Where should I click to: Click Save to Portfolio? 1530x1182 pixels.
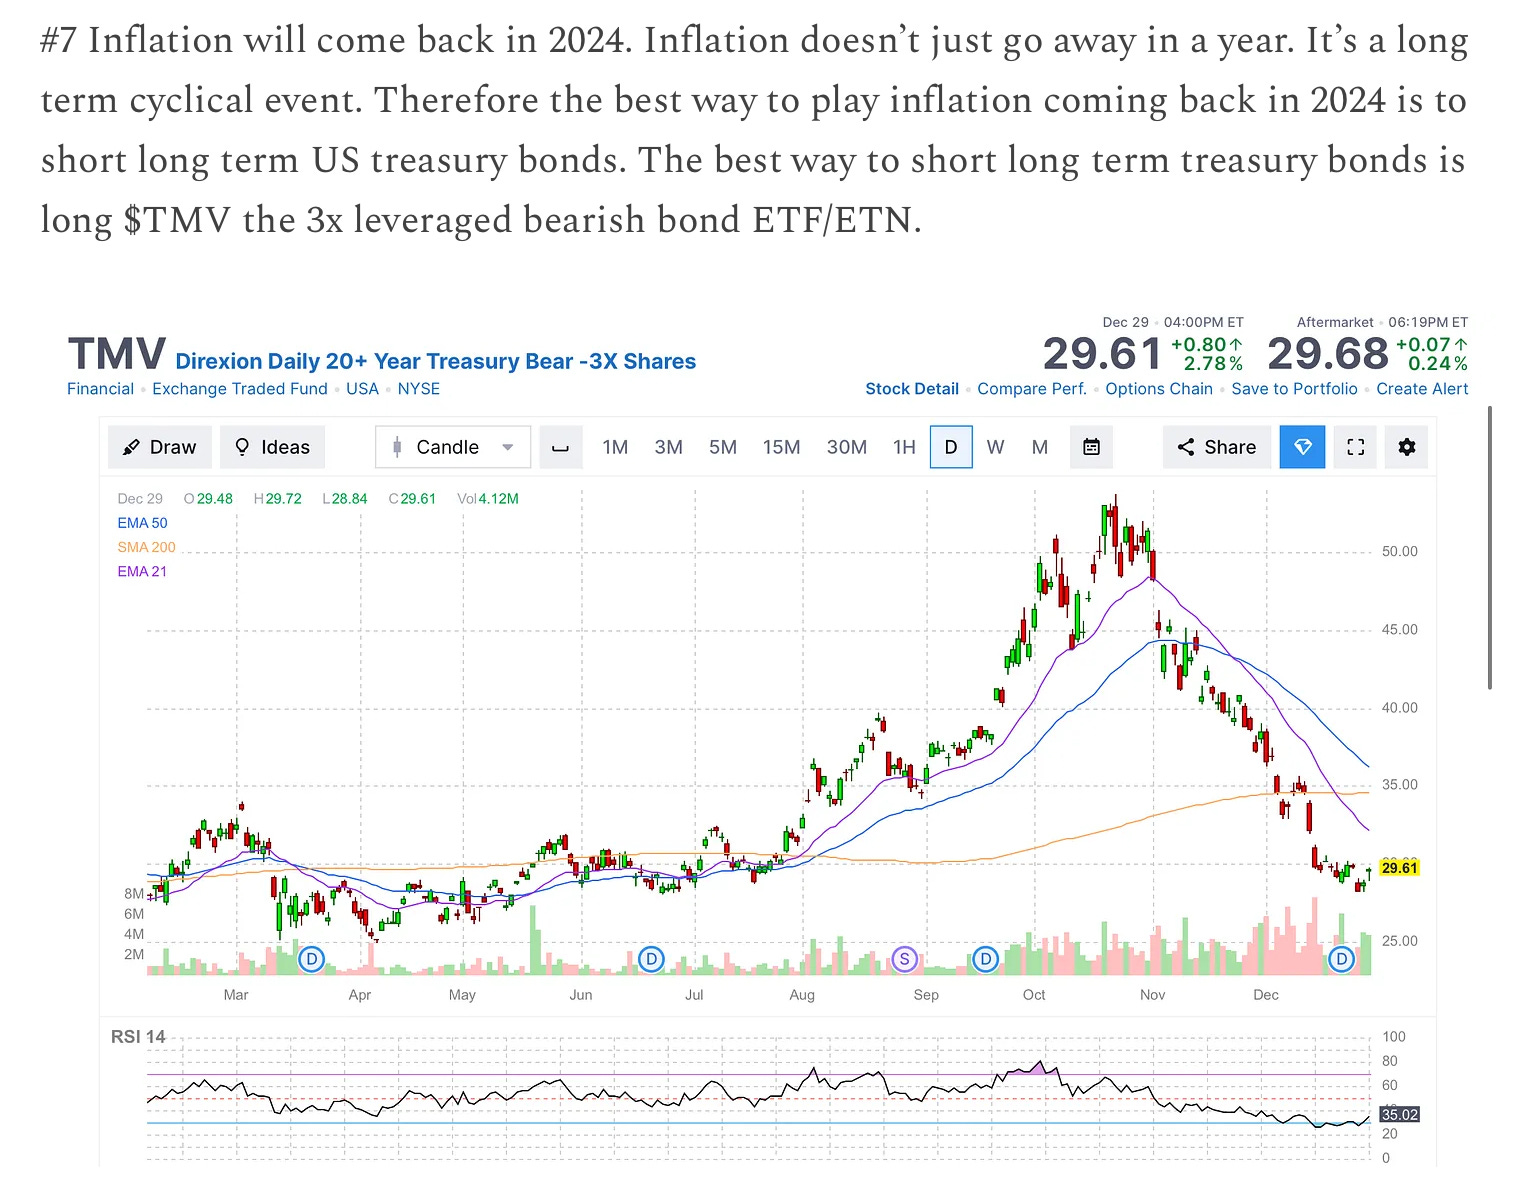click(1295, 388)
